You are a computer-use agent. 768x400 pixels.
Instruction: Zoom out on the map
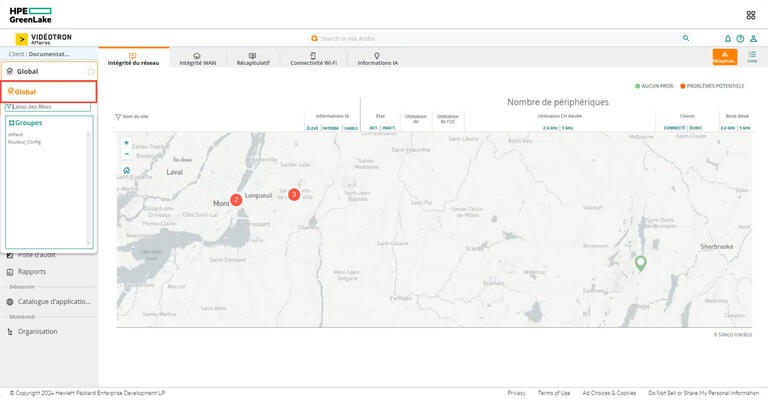pos(126,155)
